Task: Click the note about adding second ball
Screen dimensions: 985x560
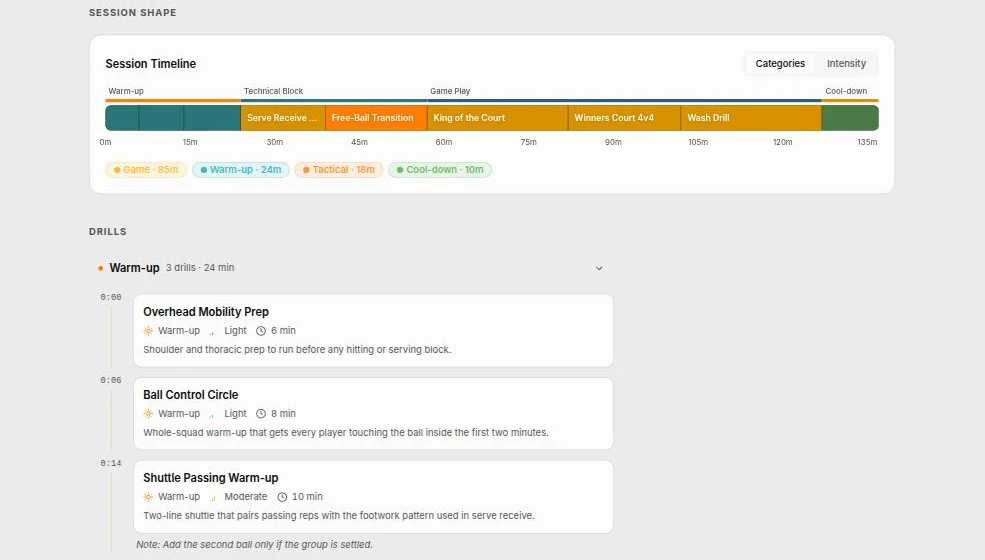Action: point(254,545)
